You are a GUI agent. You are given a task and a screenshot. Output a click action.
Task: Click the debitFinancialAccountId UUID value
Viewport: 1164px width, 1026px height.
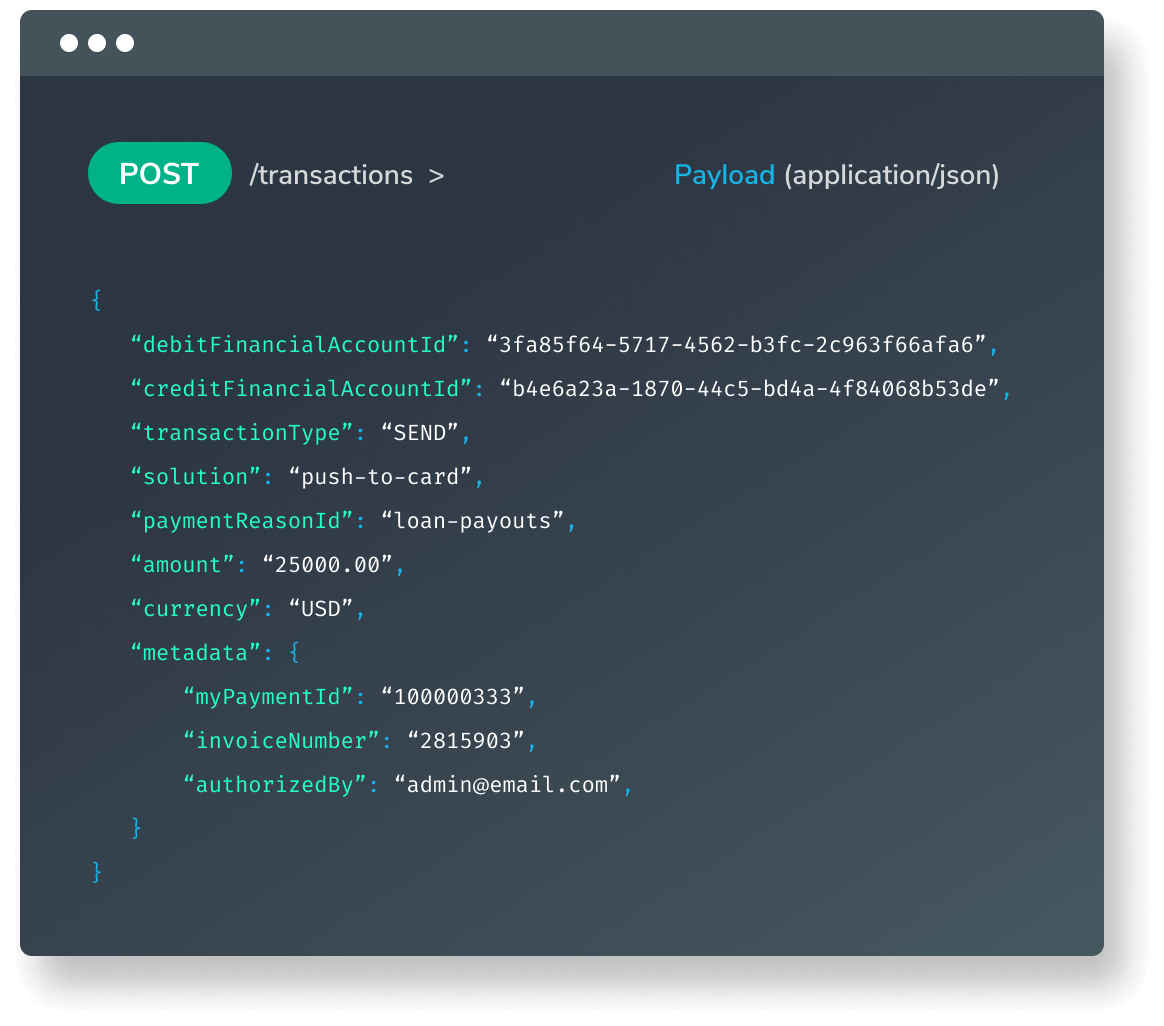point(737,345)
